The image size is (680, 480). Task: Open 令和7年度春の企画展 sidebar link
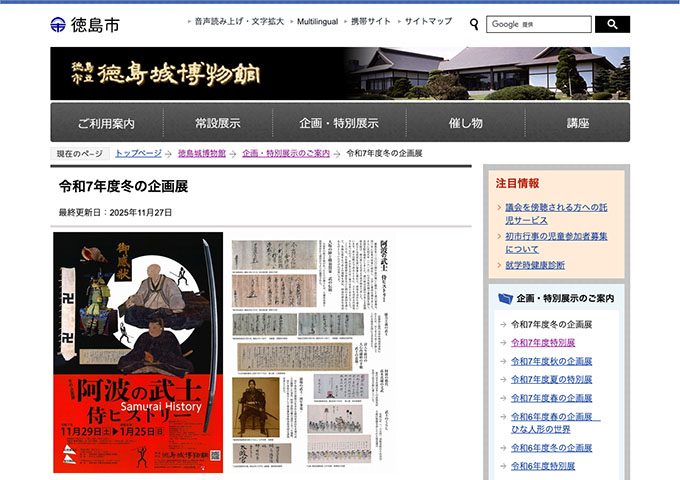pos(551,398)
